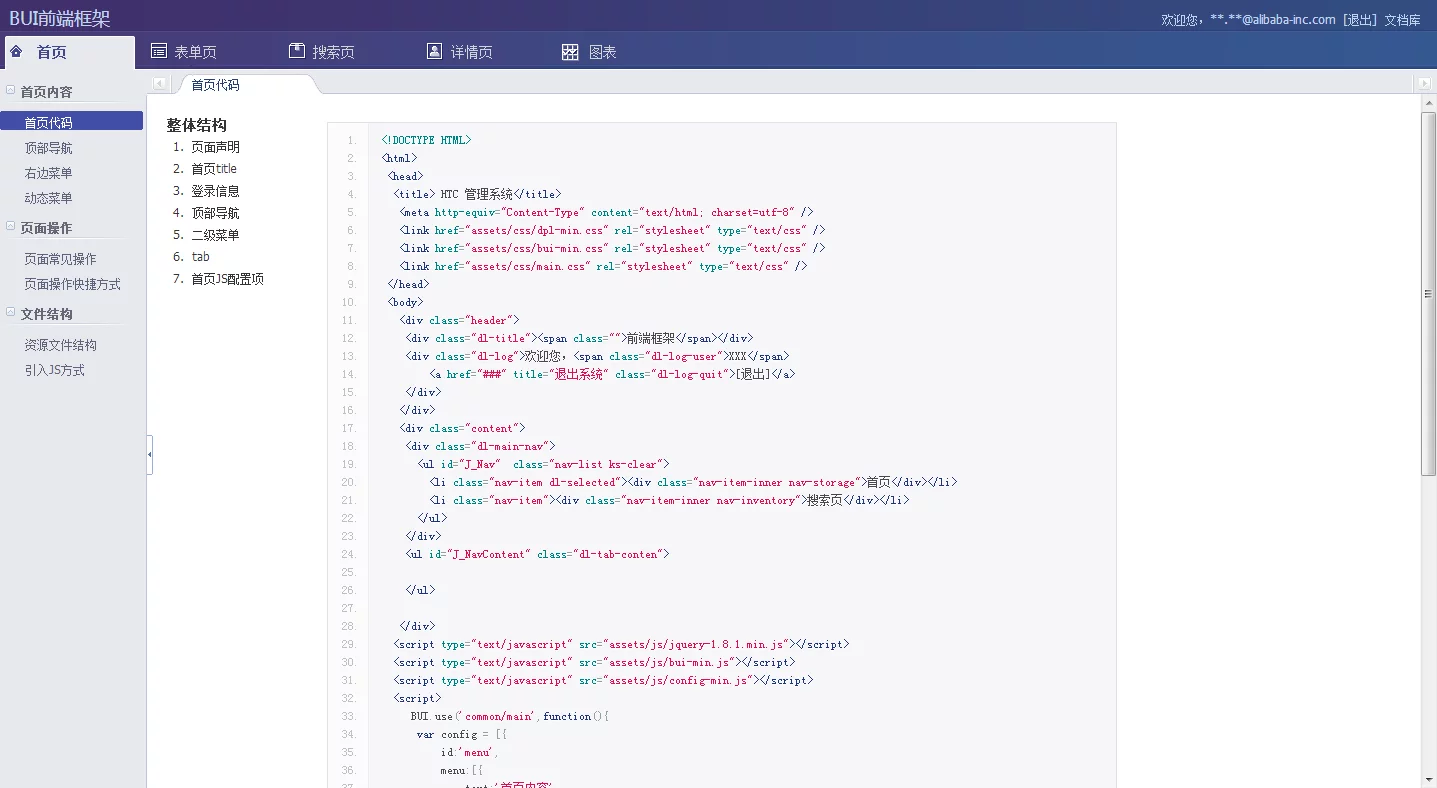Click the 整体结构 heading

(197, 125)
